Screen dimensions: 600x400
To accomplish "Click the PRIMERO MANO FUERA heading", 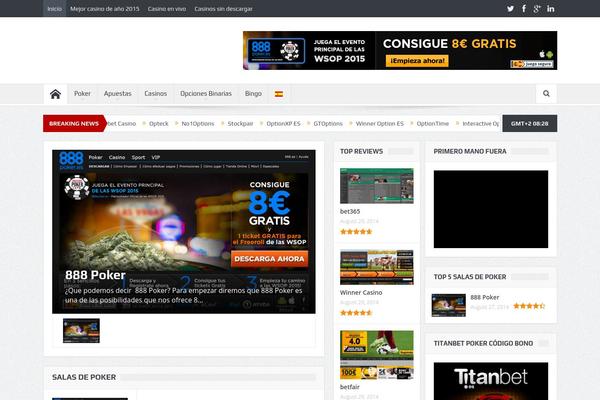I will click(x=470, y=151).
